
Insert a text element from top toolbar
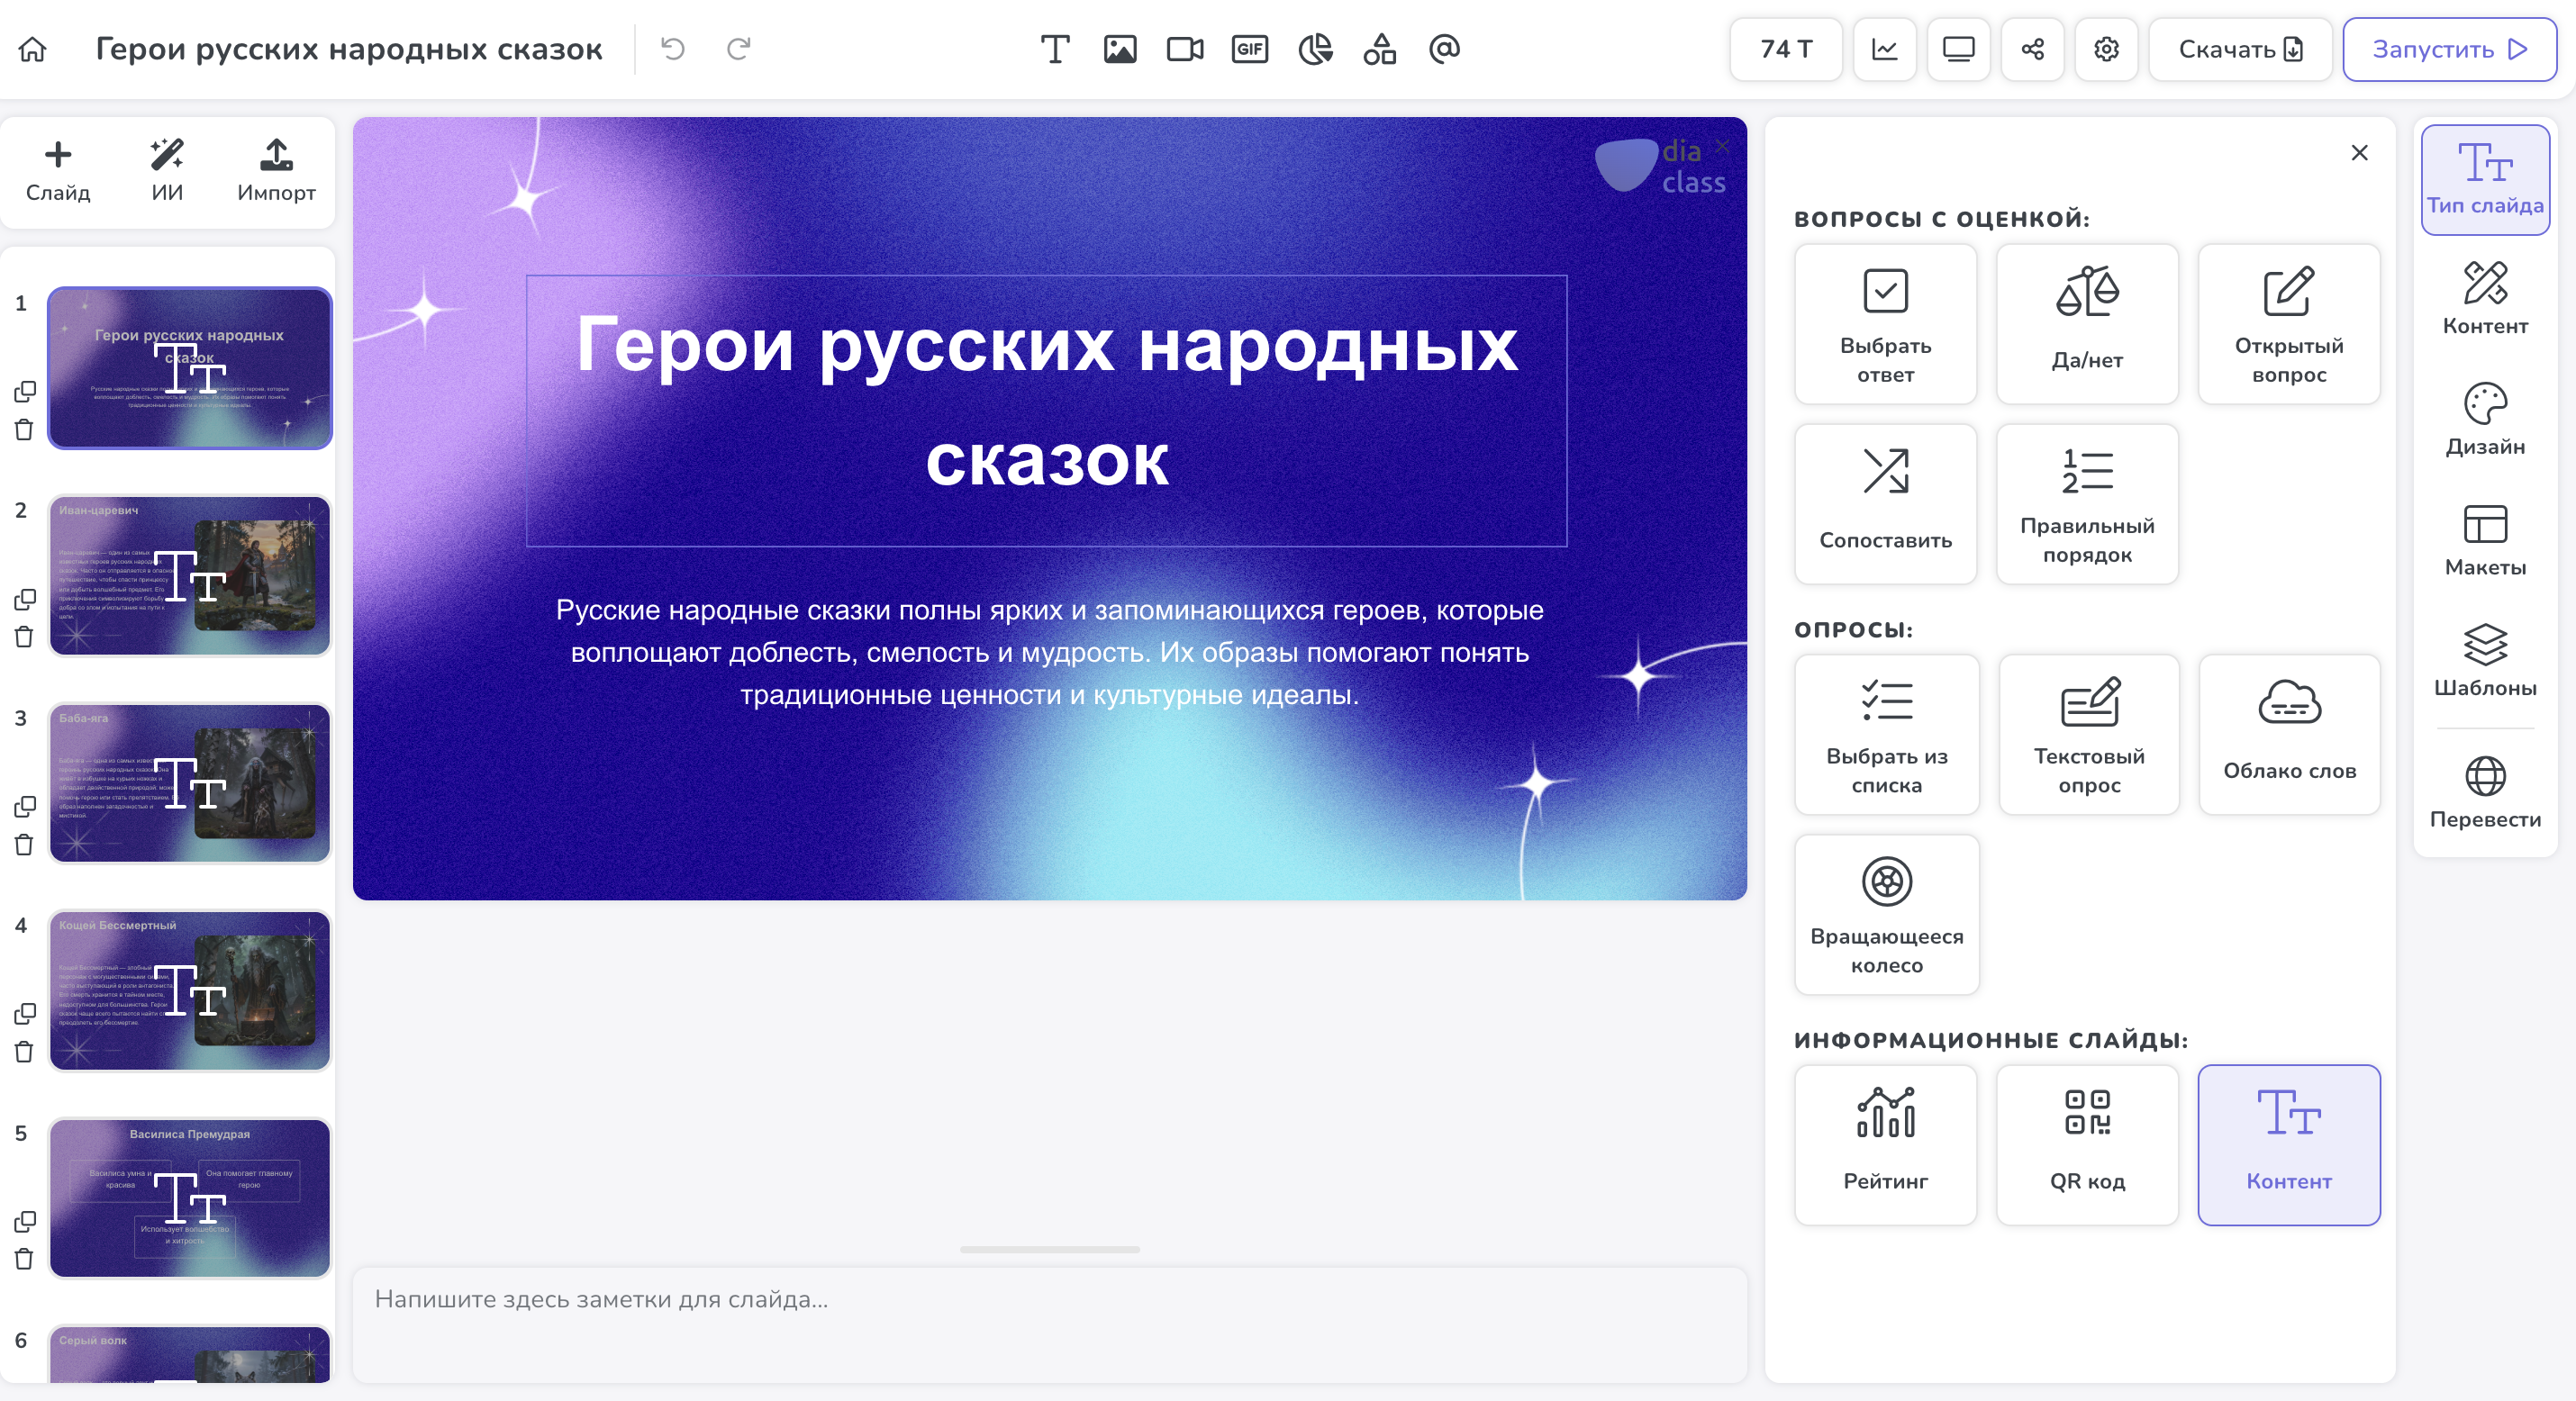(1055, 49)
